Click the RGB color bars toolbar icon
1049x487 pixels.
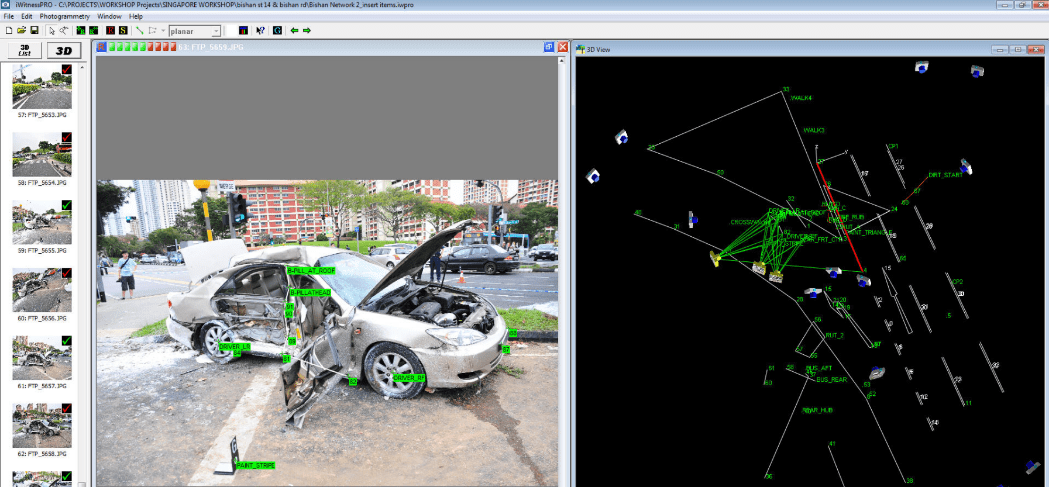[x=243, y=30]
